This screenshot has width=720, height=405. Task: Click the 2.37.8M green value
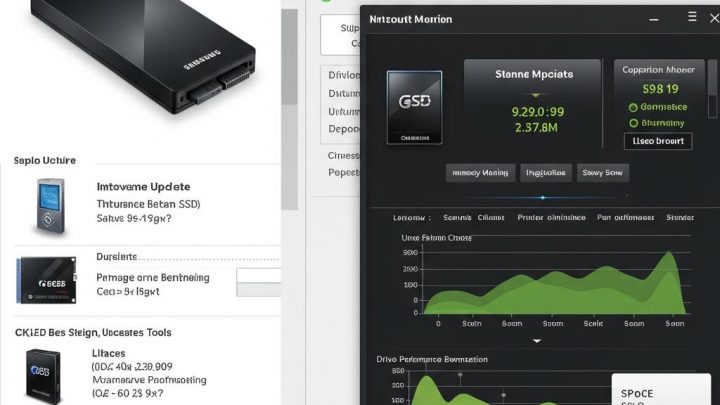click(536, 127)
